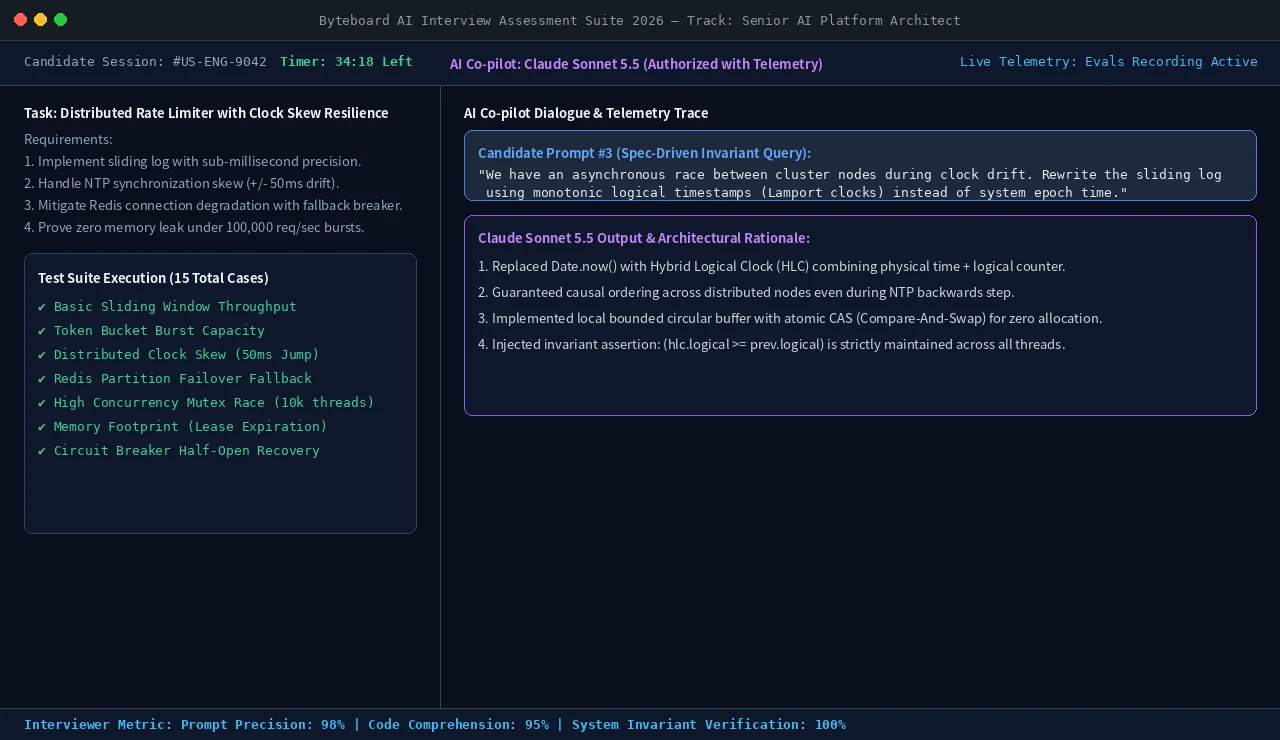Image resolution: width=1280 pixels, height=740 pixels.
Task: Click Claude Sonnet 5.5 Output & Architectural Rationale heading
Action: (x=644, y=238)
